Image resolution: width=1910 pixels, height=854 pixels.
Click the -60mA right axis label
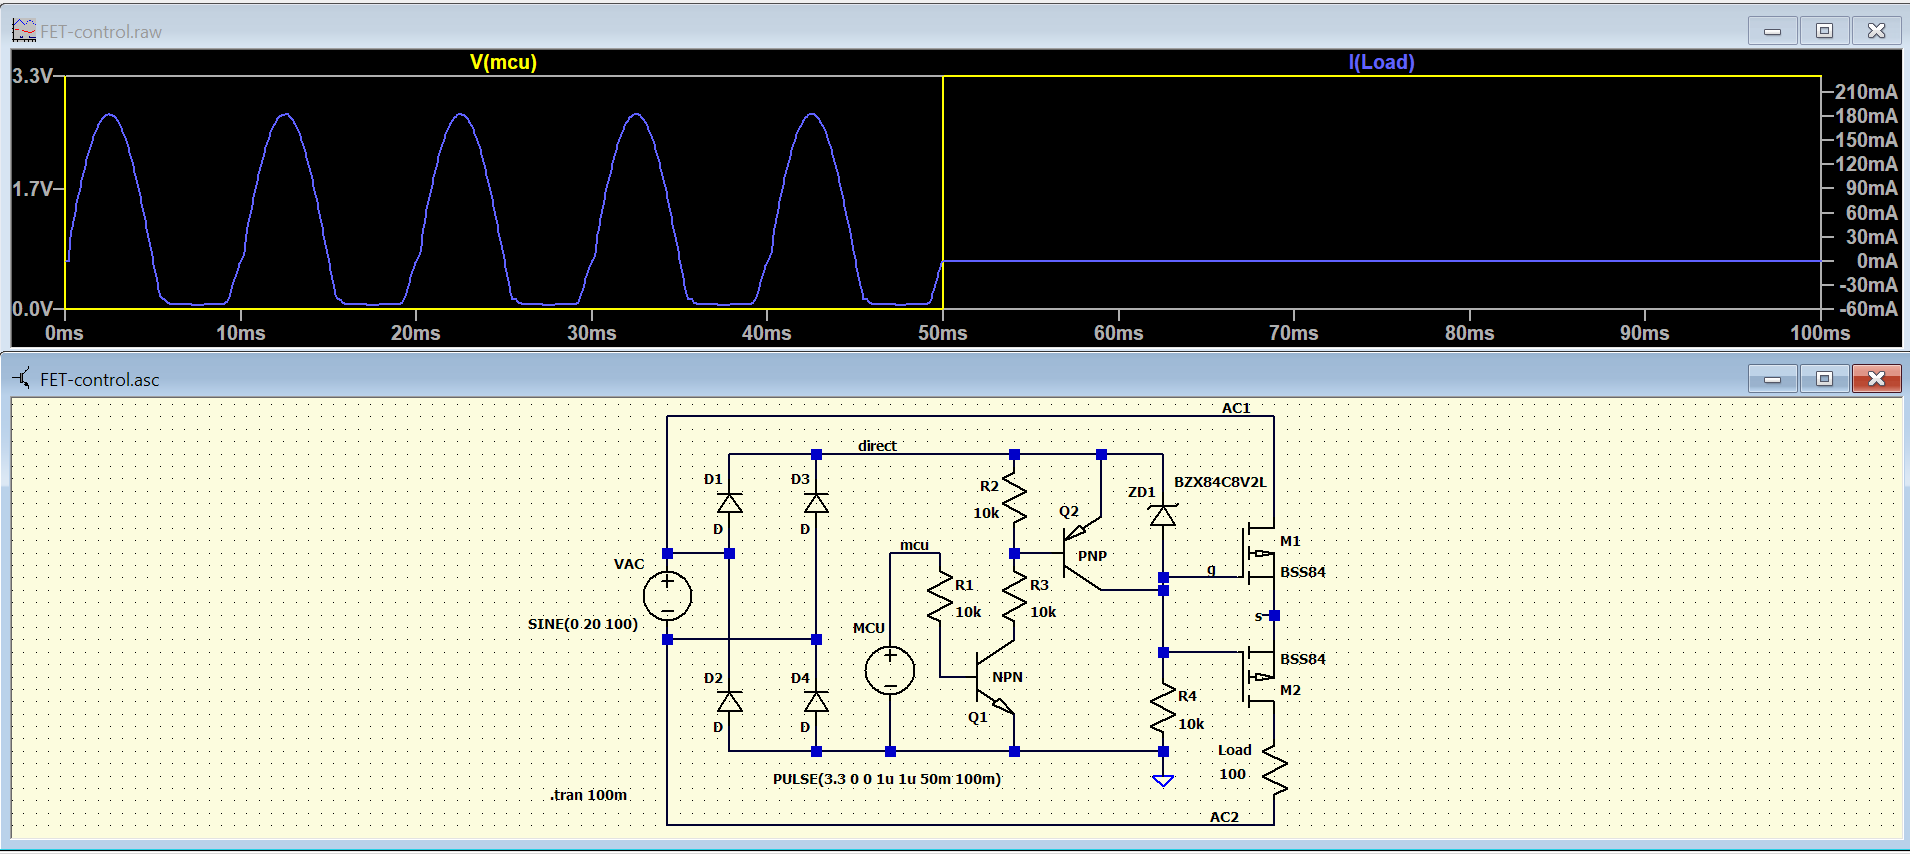click(1868, 309)
